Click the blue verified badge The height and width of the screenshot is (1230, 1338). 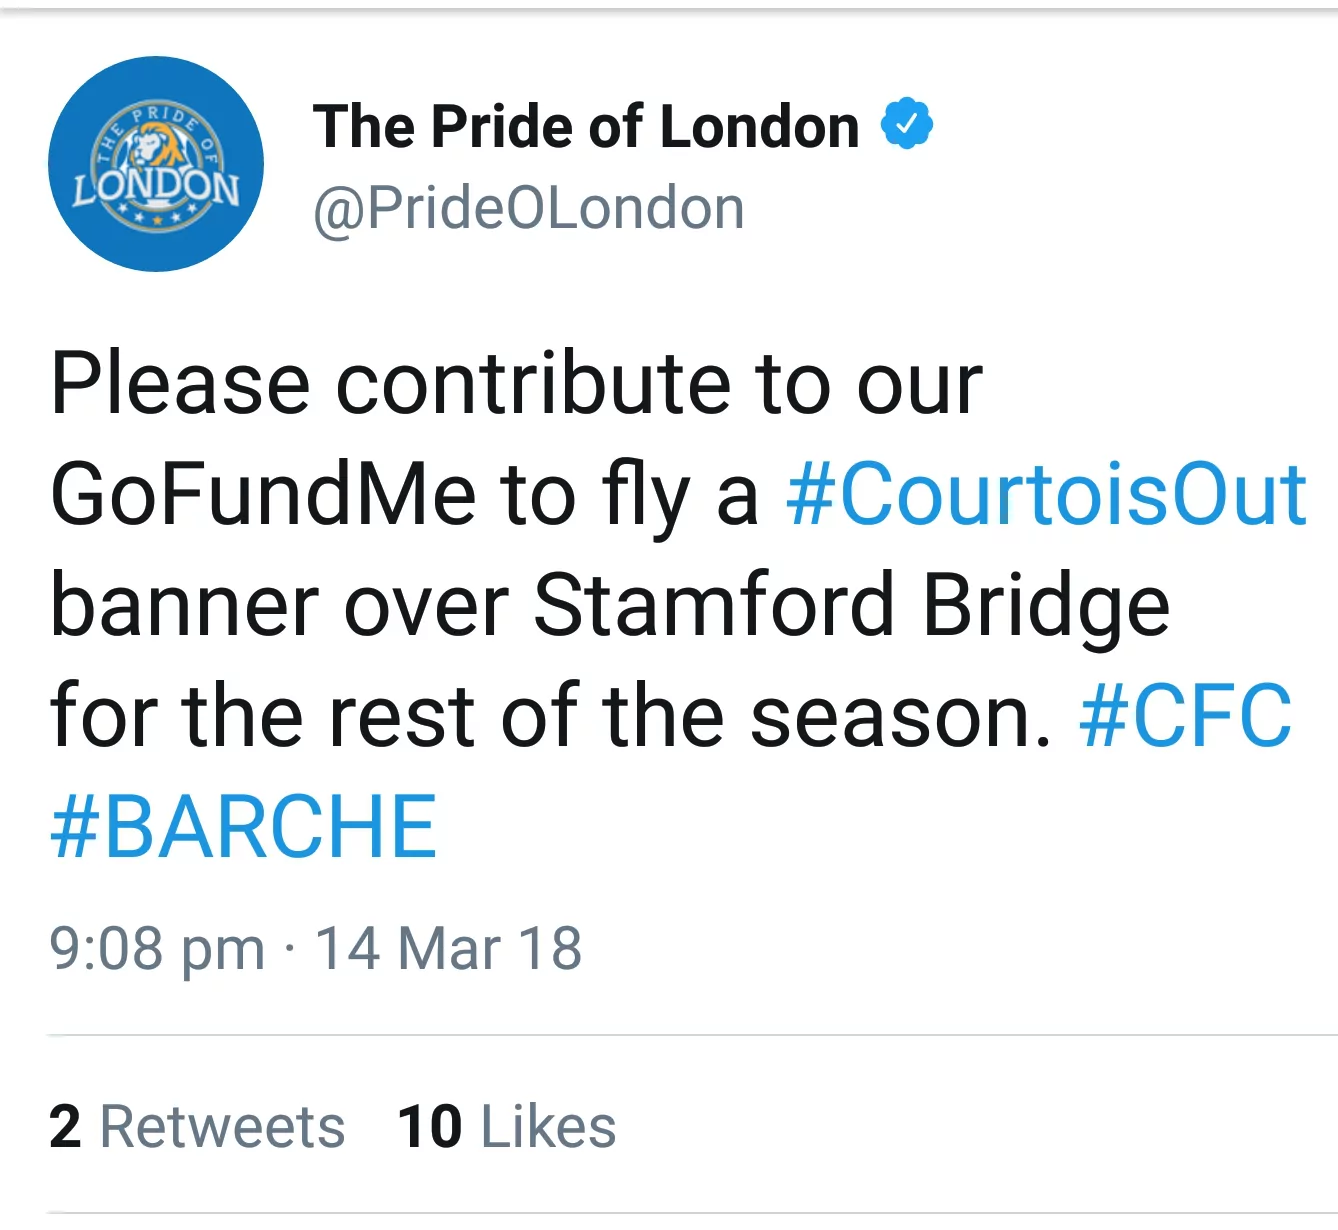click(906, 122)
